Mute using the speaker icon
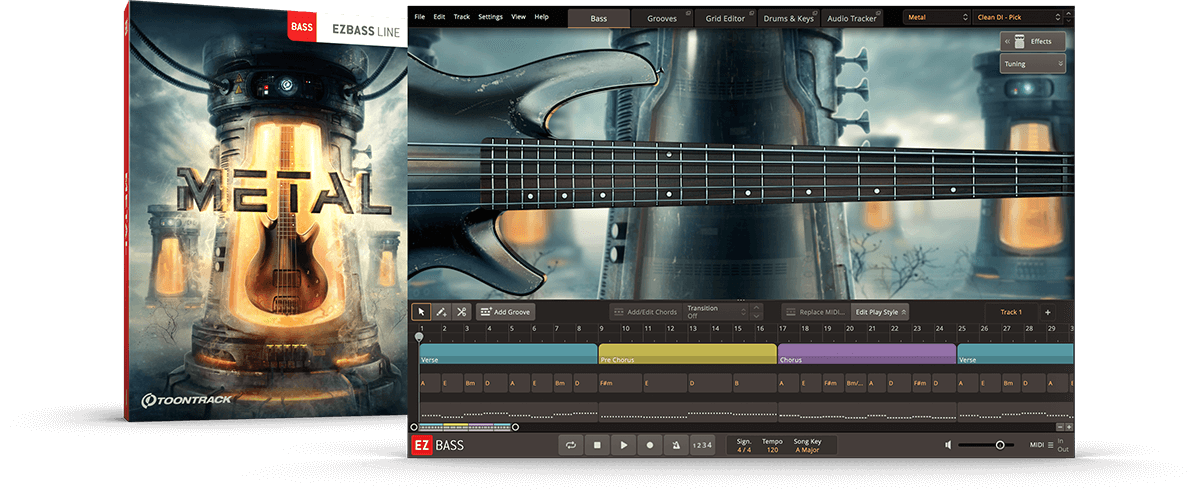Image resolution: width=1200 pixels, height=495 pixels. [948, 445]
